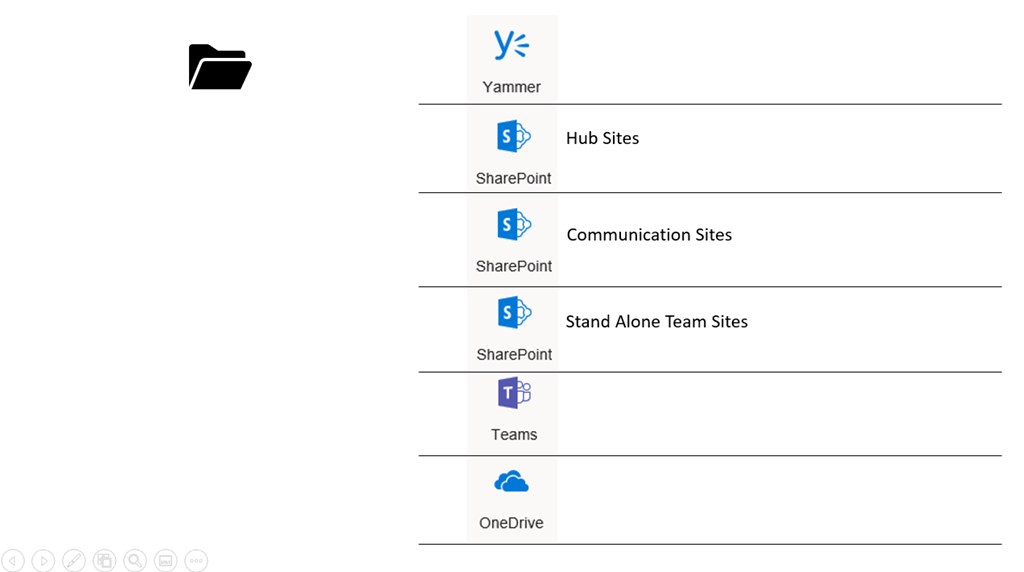Click the black open folder icon
Viewport: 1024px width, 572px height.
(219, 67)
